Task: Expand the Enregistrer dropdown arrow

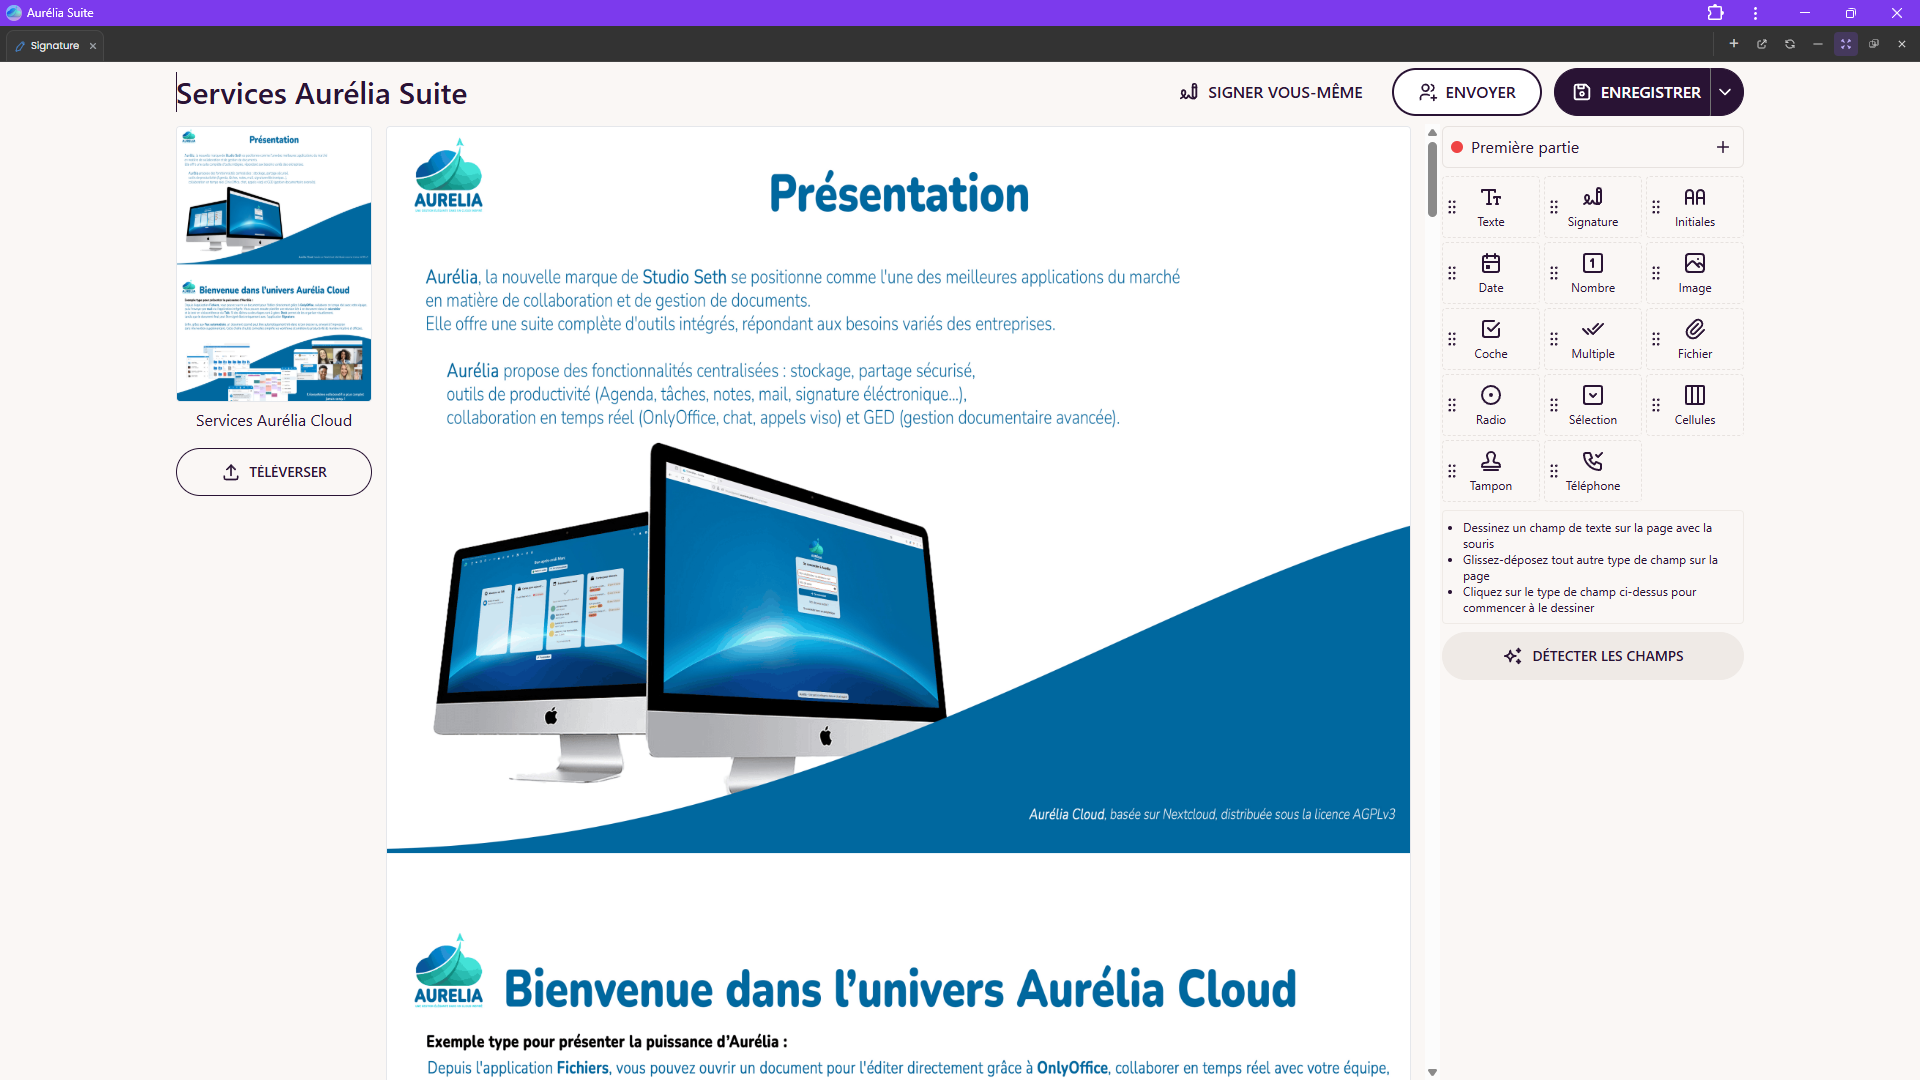Action: point(1726,92)
